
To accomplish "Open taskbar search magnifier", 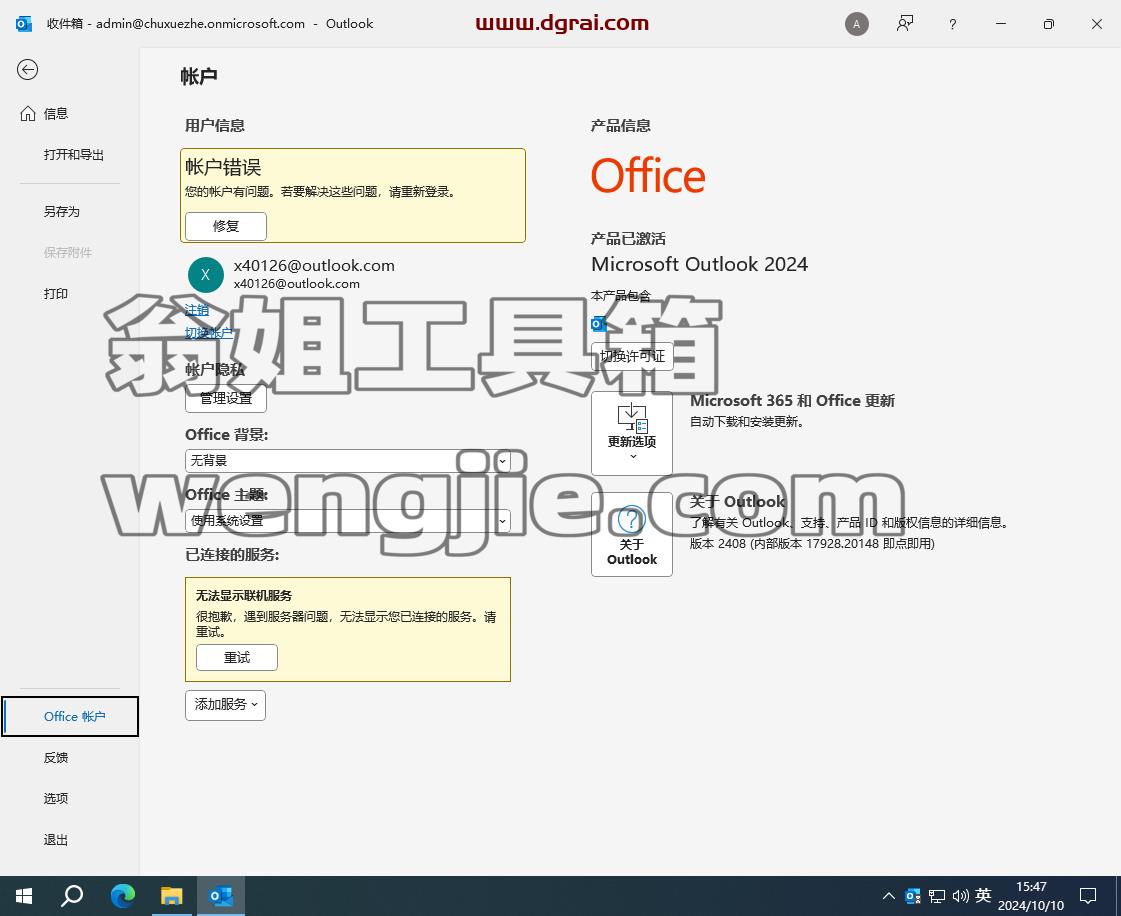I will (x=72, y=896).
